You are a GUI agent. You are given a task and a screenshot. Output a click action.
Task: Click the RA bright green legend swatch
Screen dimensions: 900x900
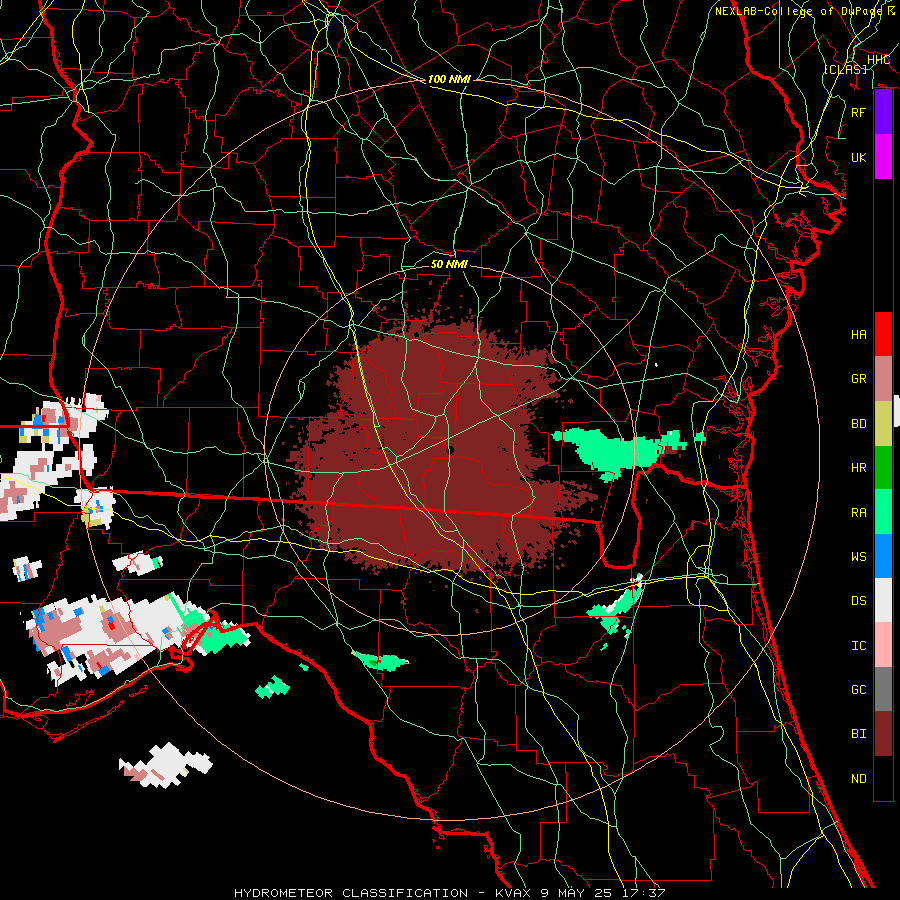(x=883, y=512)
